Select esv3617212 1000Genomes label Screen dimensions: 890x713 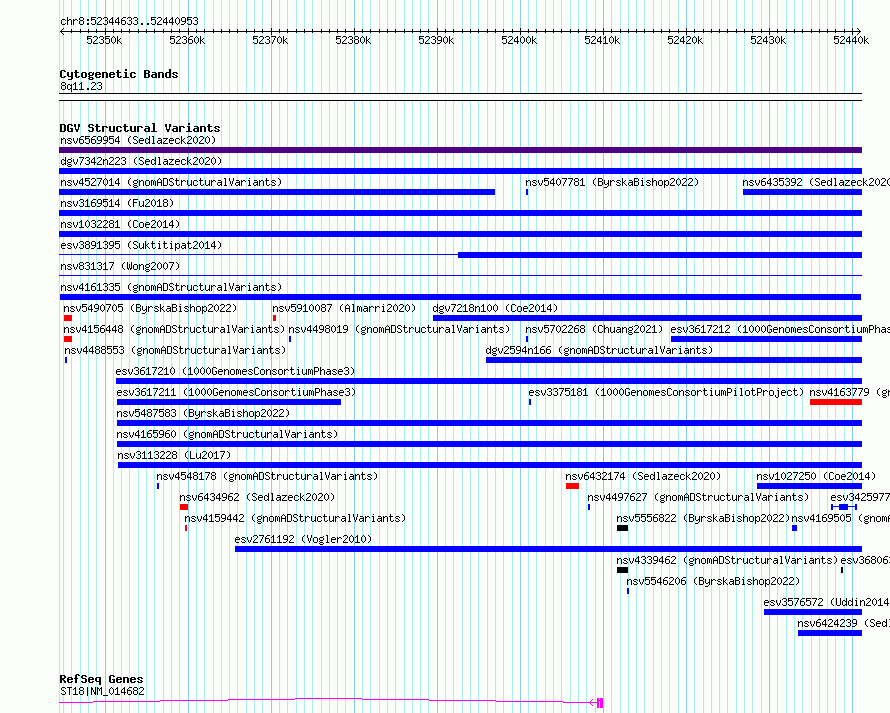click(x=780, y=329)
